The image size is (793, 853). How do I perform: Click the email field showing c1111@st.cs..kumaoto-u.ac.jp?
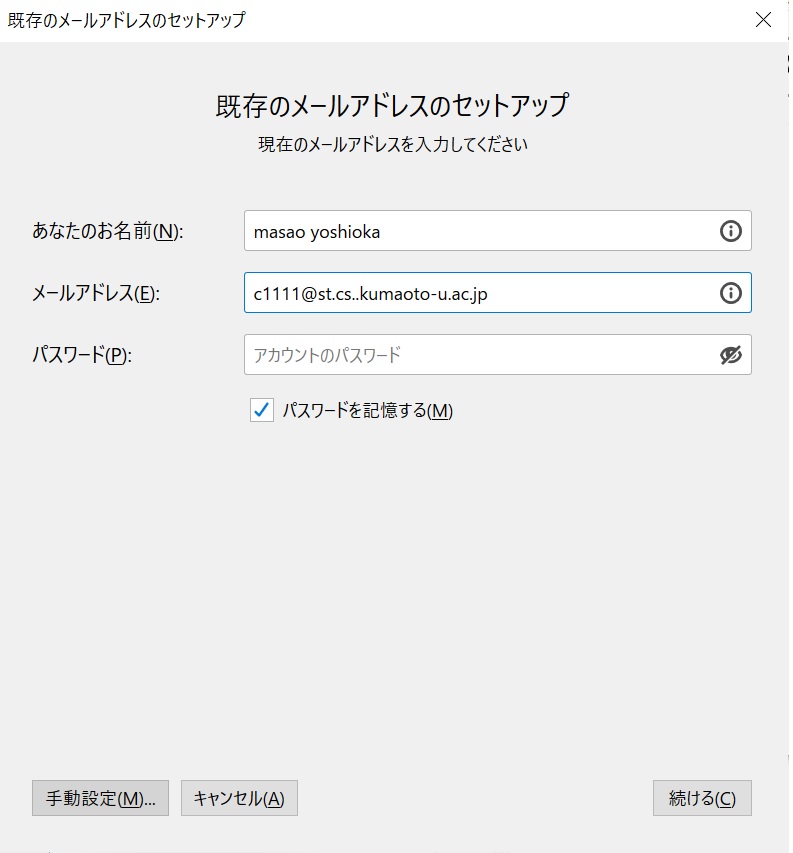(498, 293)
